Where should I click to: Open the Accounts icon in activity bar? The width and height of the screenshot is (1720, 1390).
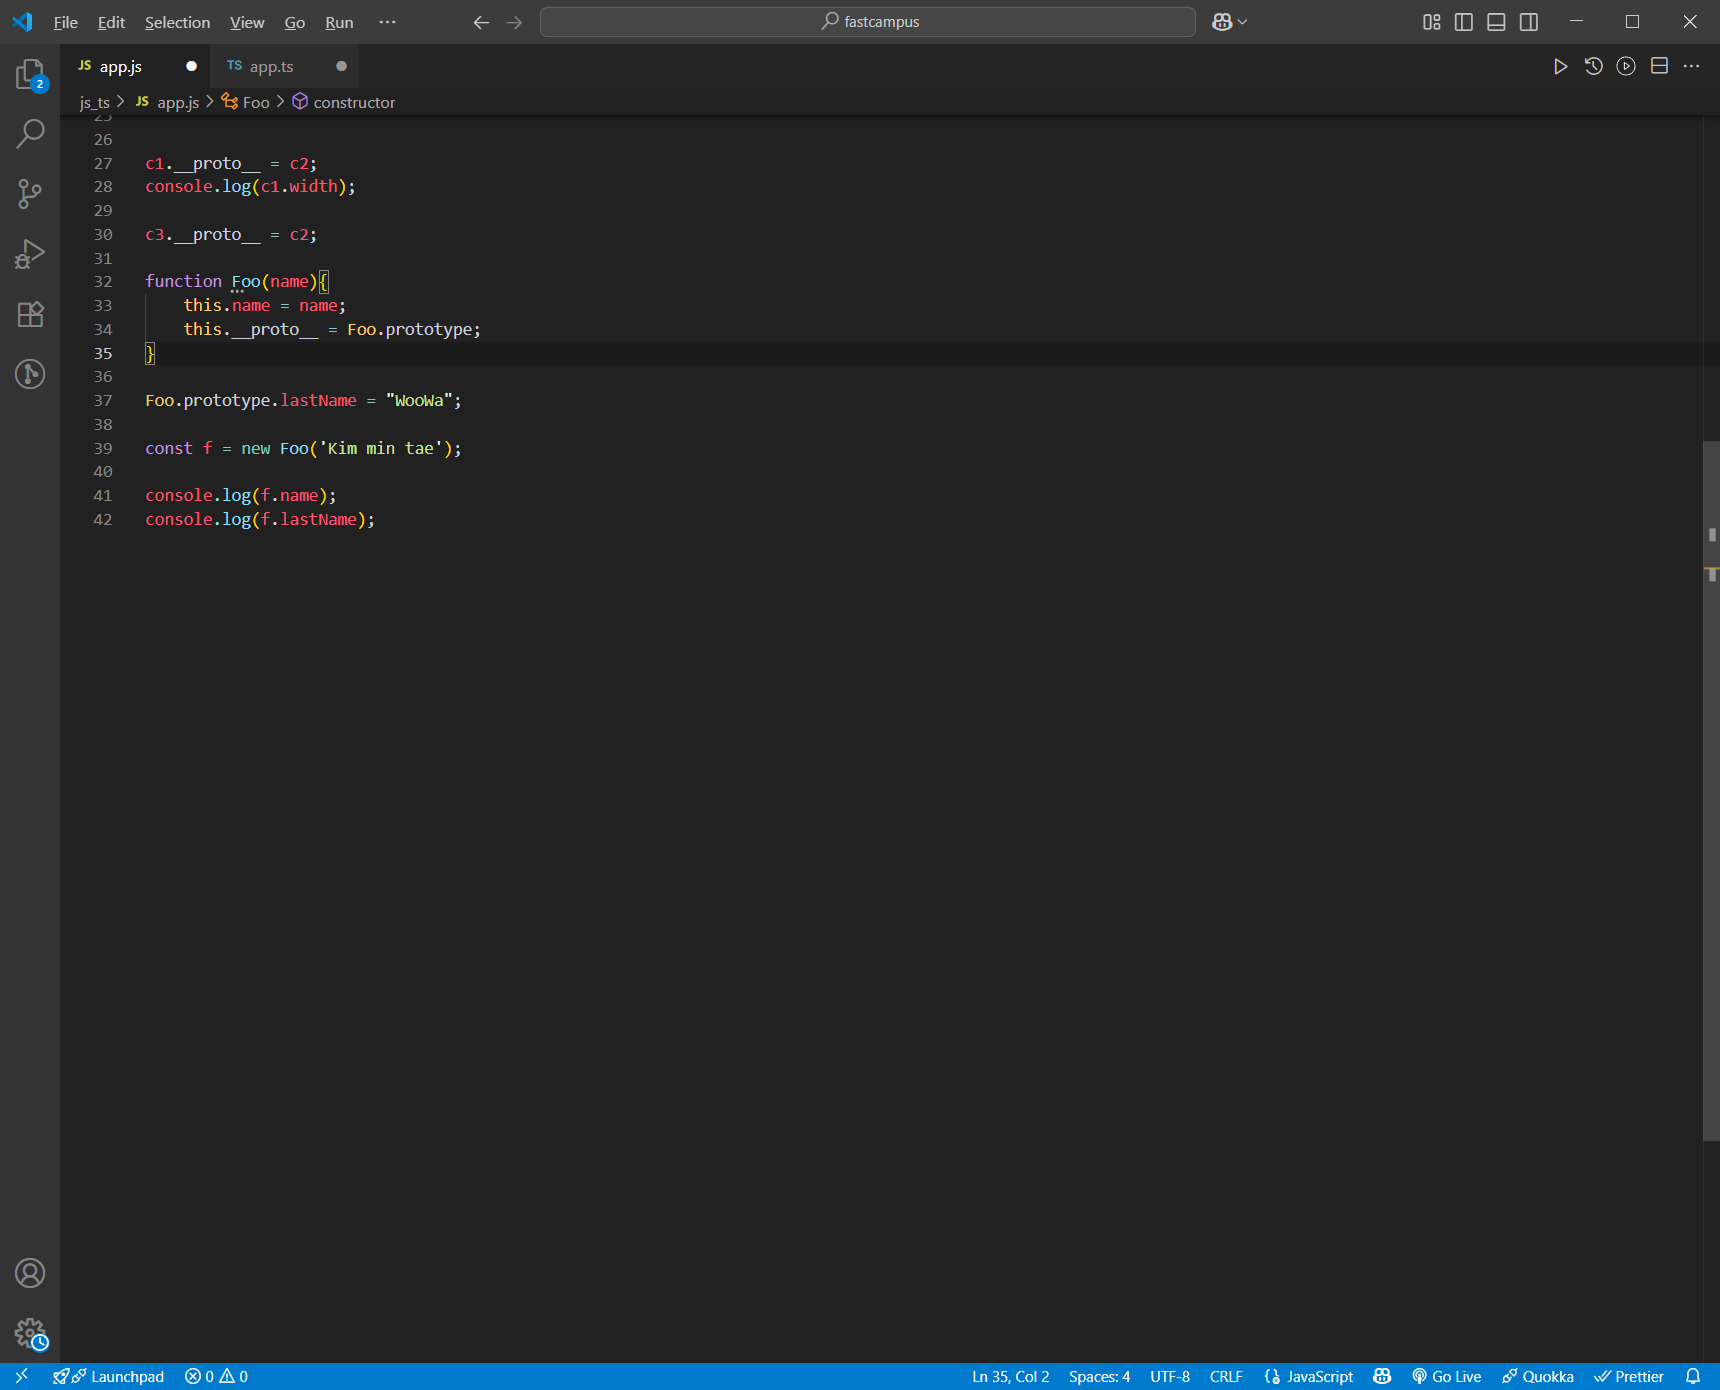coord(30,1273)
